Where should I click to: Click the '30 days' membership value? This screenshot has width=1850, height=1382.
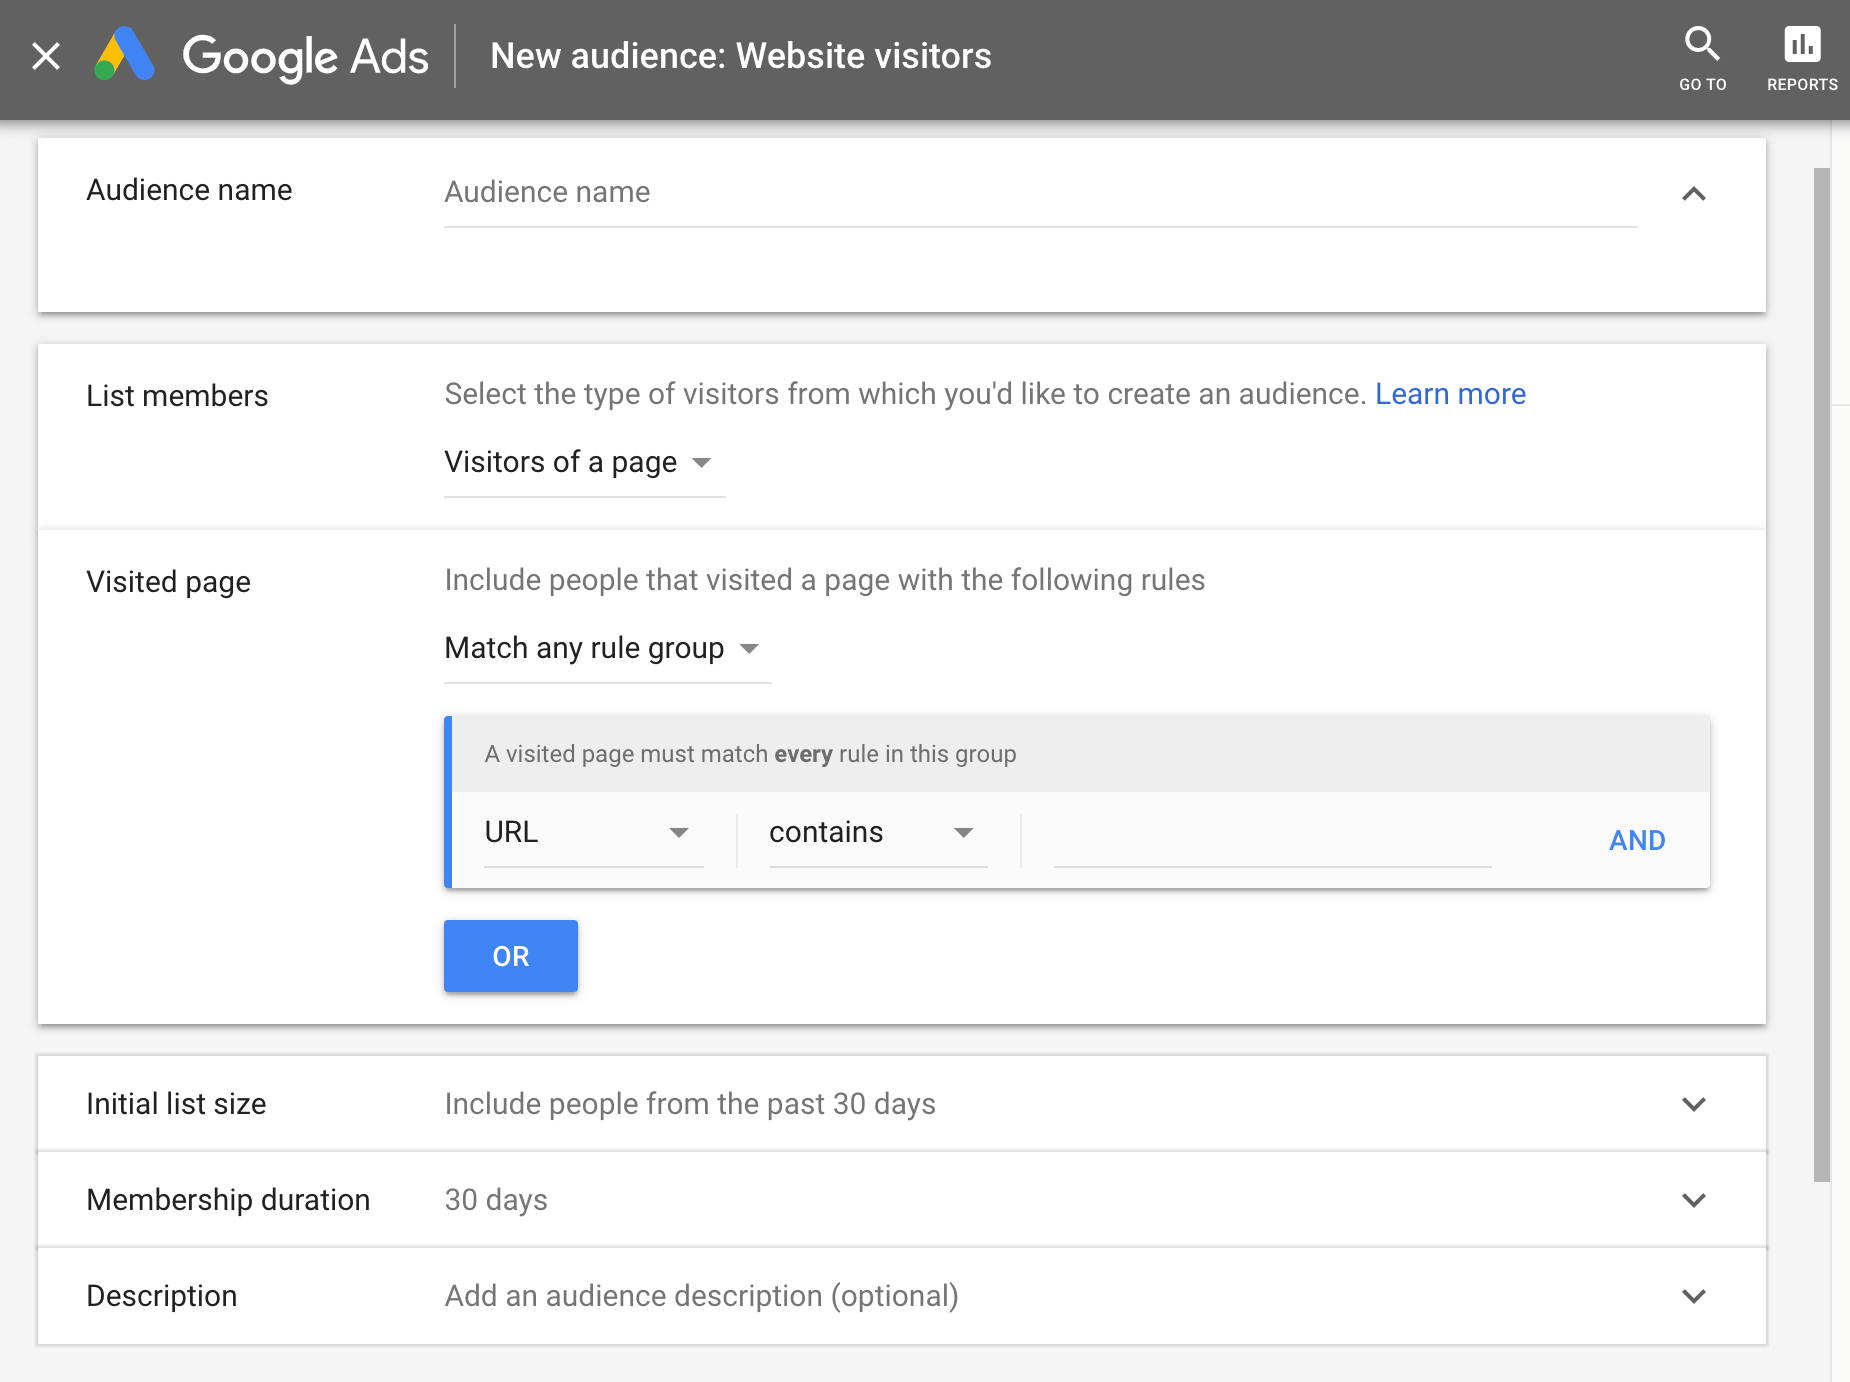[x=496, y=1200]
